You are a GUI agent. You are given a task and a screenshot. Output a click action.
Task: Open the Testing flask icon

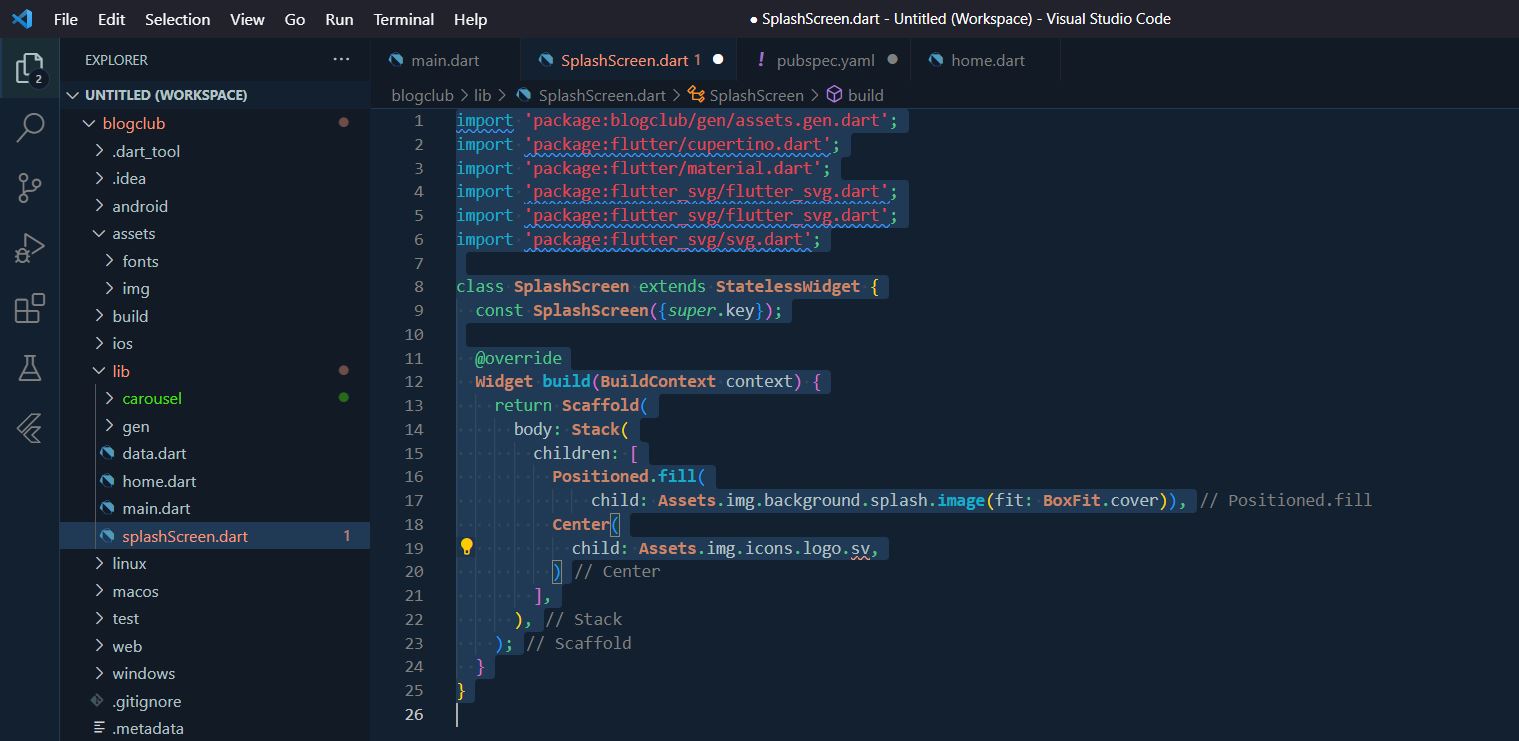(x=30, y=368)
